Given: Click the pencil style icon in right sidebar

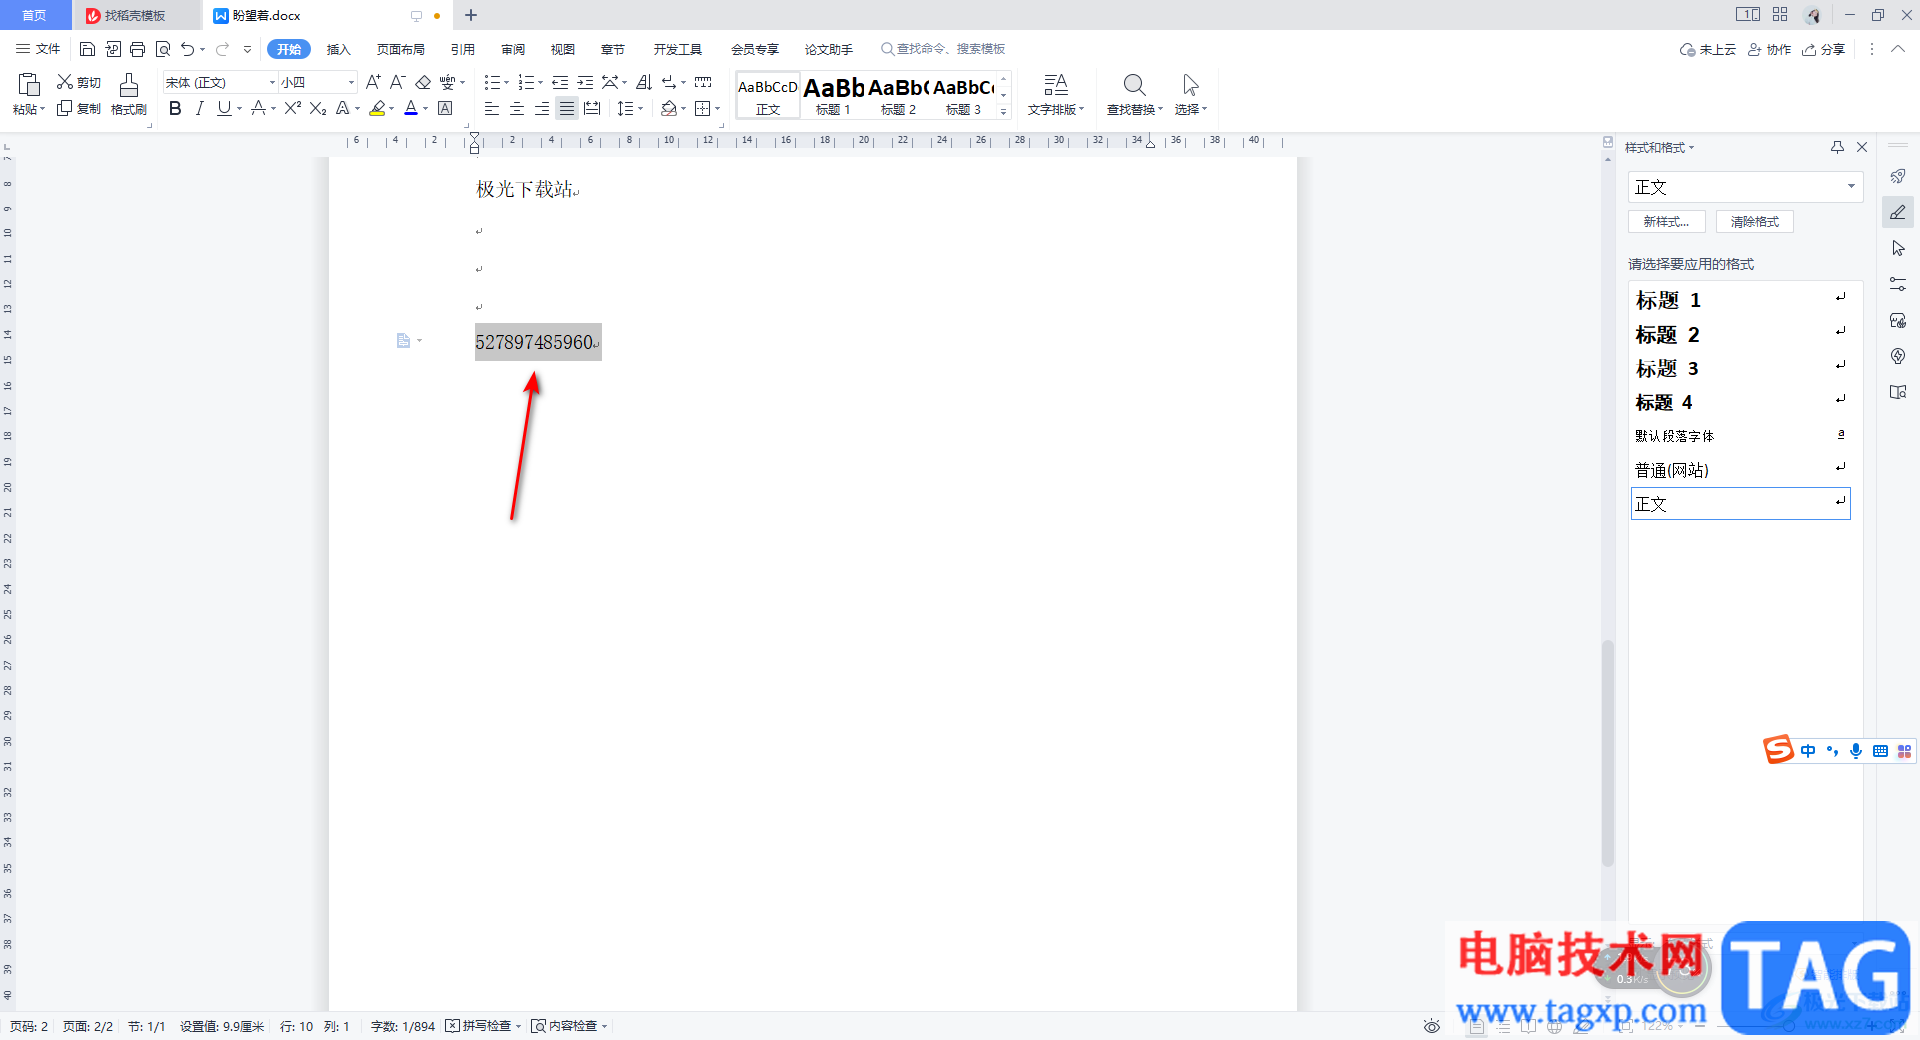Looking at the screenshot, I should point(1898,212).
